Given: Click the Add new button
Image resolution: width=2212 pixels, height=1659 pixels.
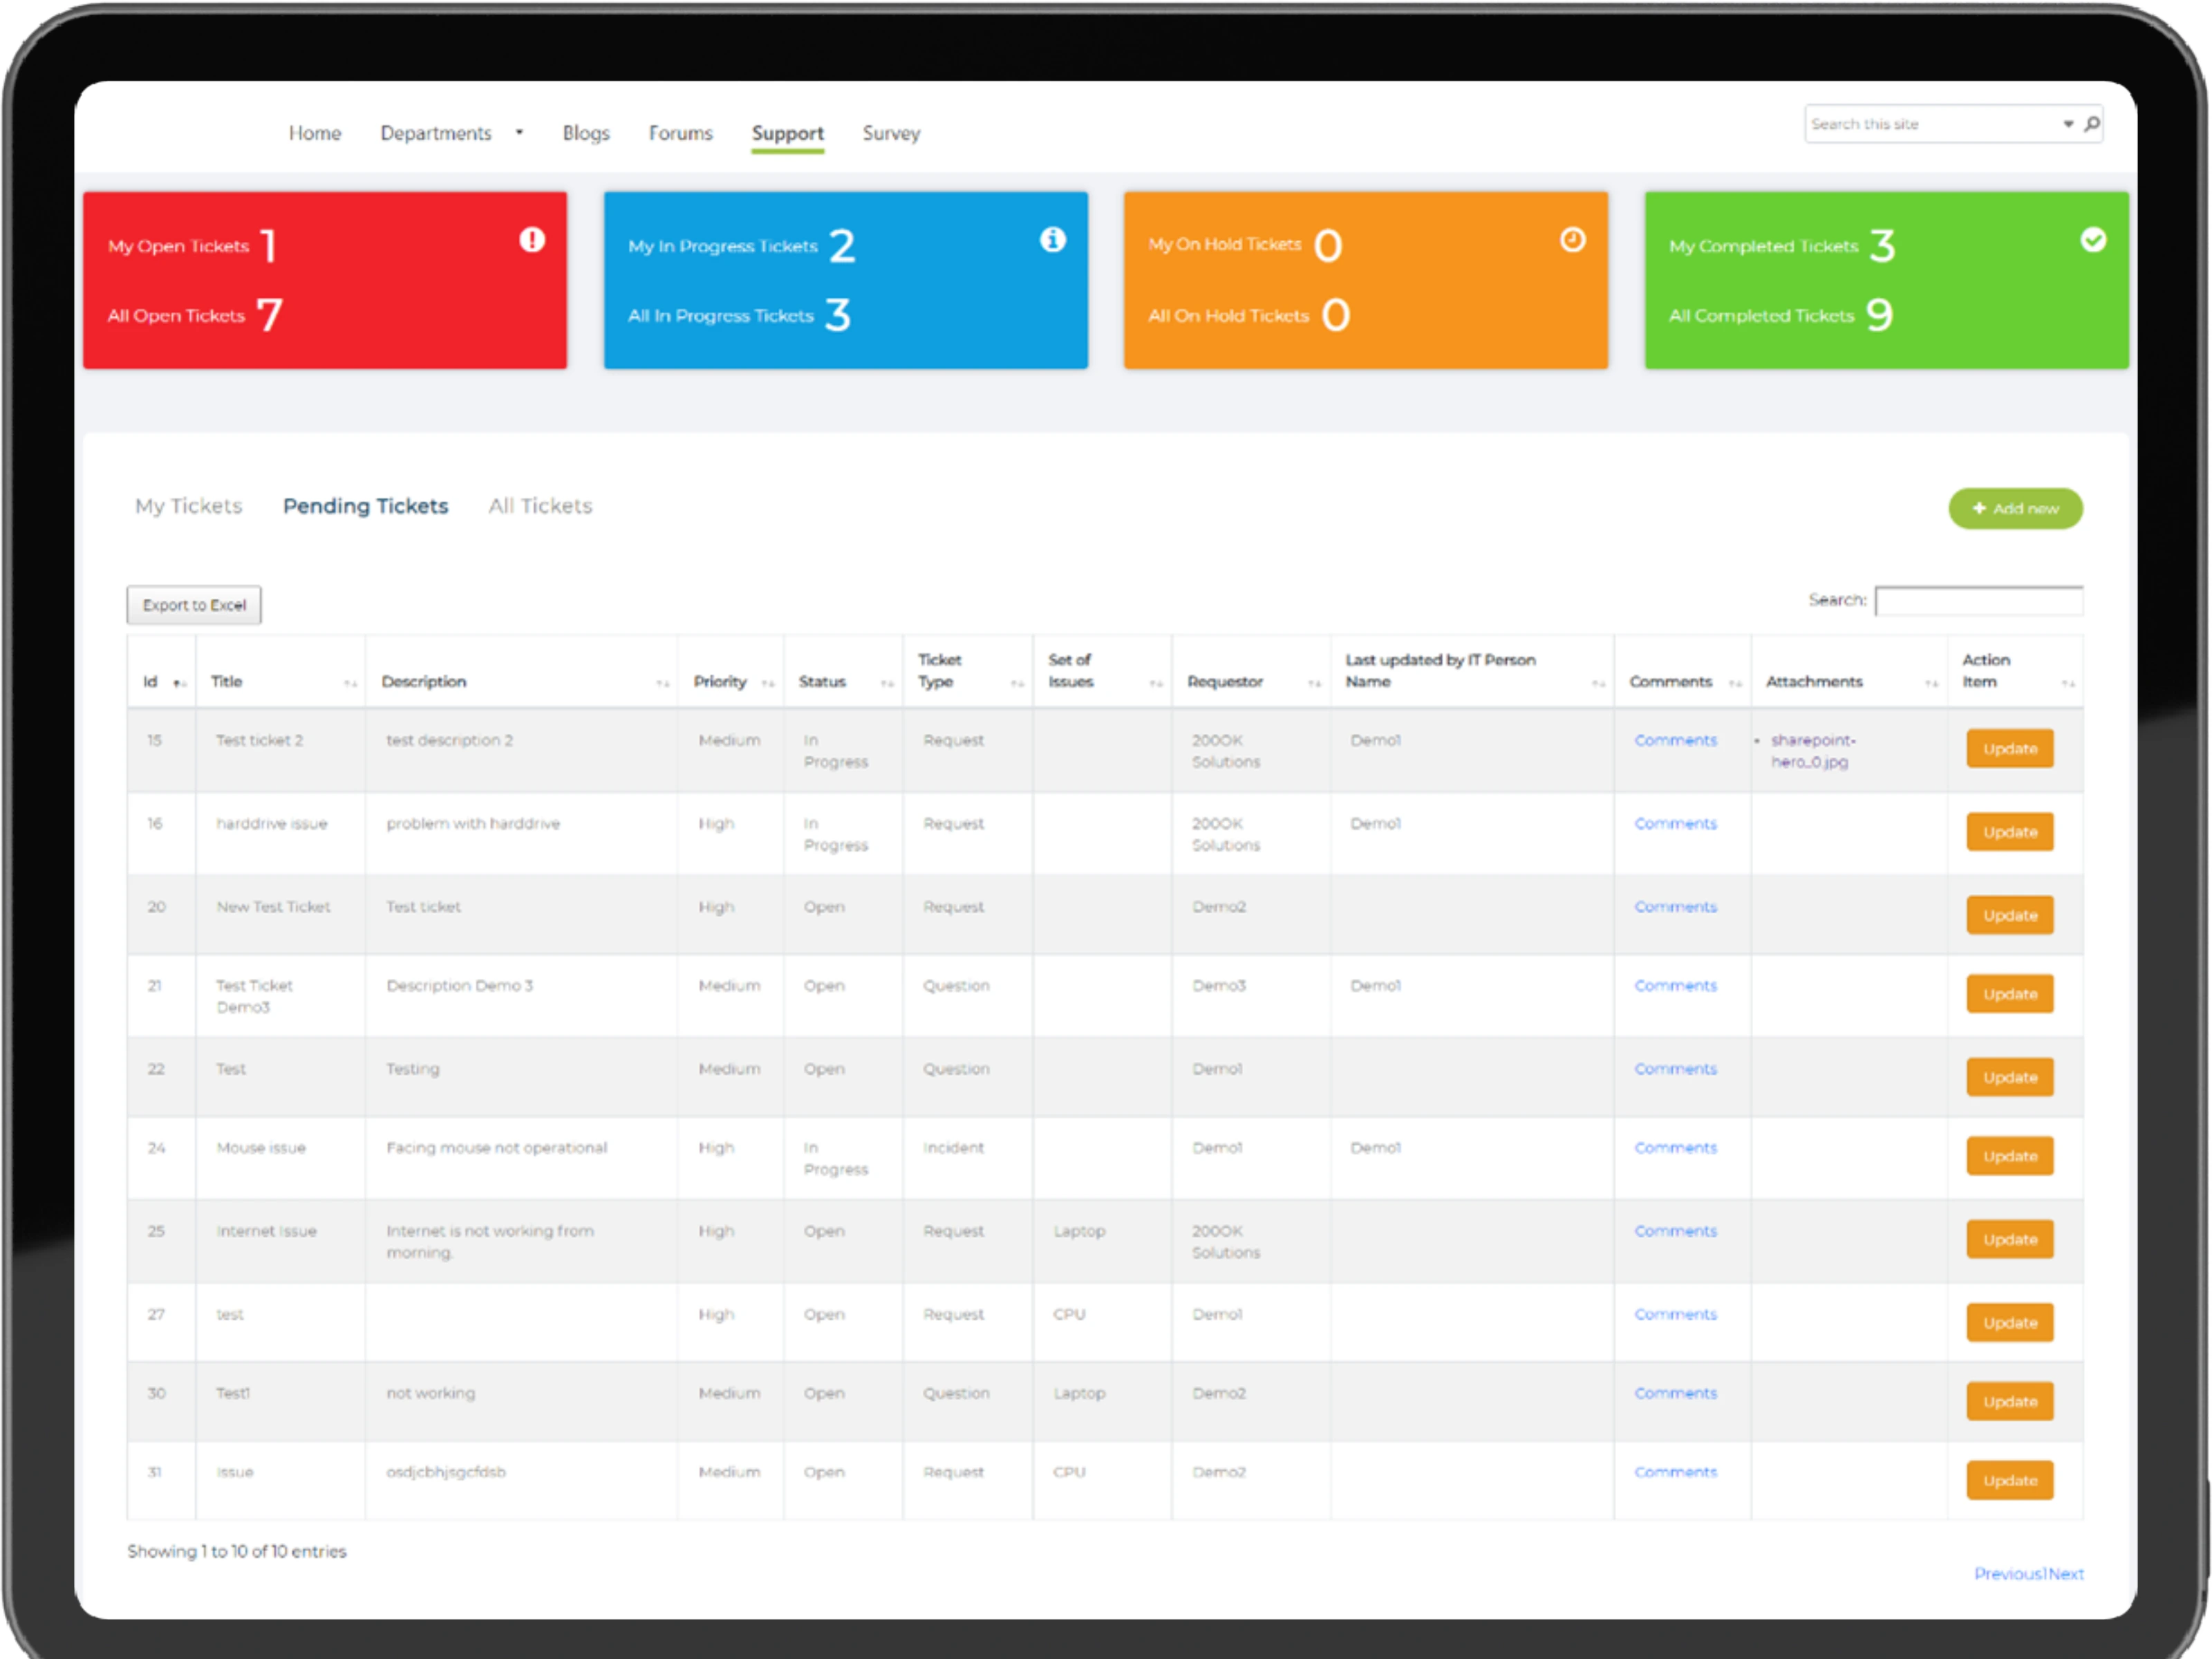Looking at the screenshot, I should 2014,508.
